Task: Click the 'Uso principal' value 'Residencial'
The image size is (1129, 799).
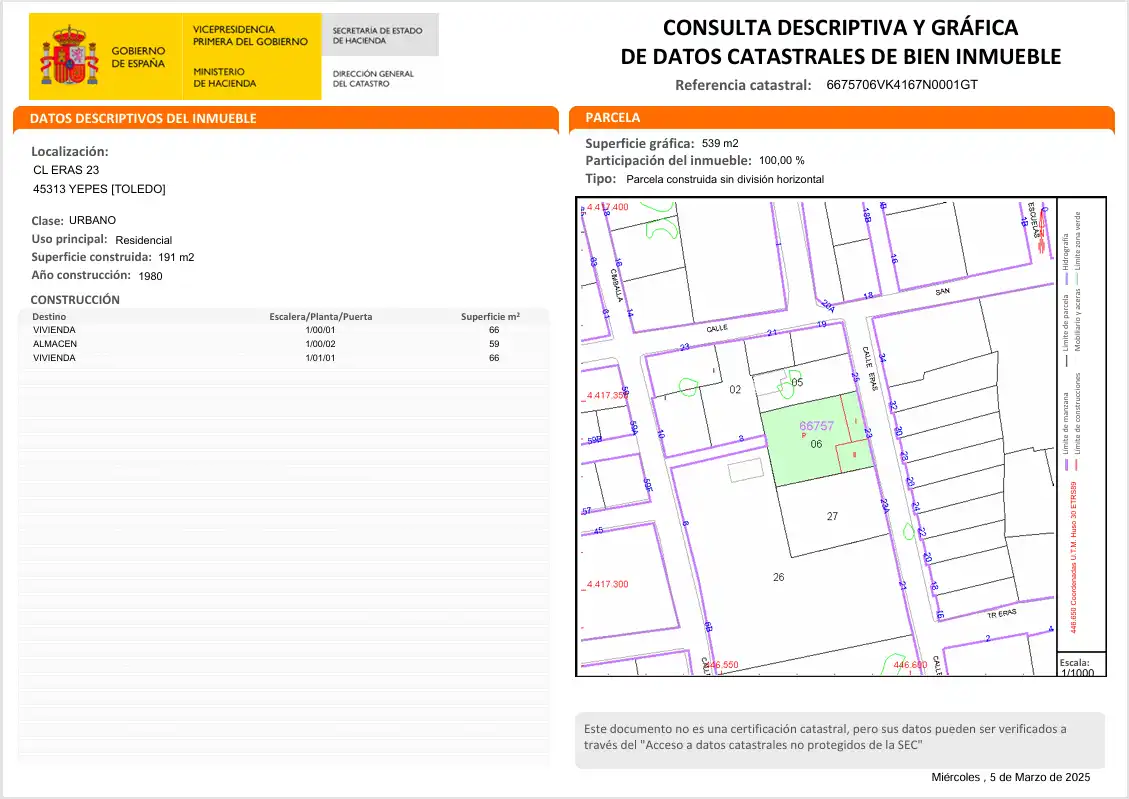Action: tap(143, 240)
